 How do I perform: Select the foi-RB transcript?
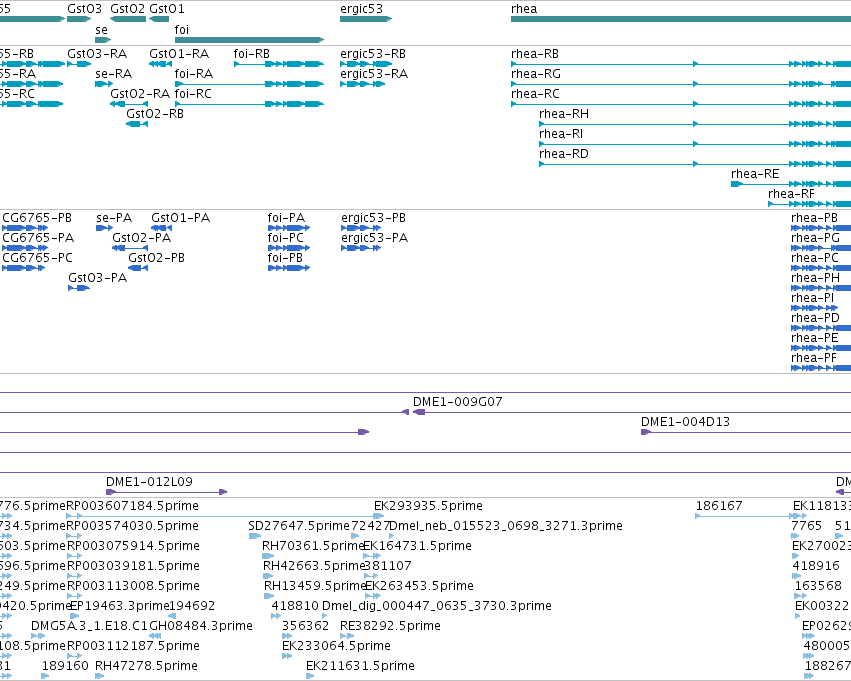279,64
